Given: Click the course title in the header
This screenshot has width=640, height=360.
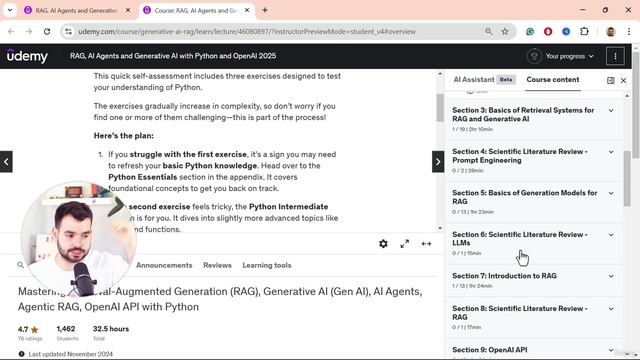Looking at the screenshot, I should coord(173,56).
